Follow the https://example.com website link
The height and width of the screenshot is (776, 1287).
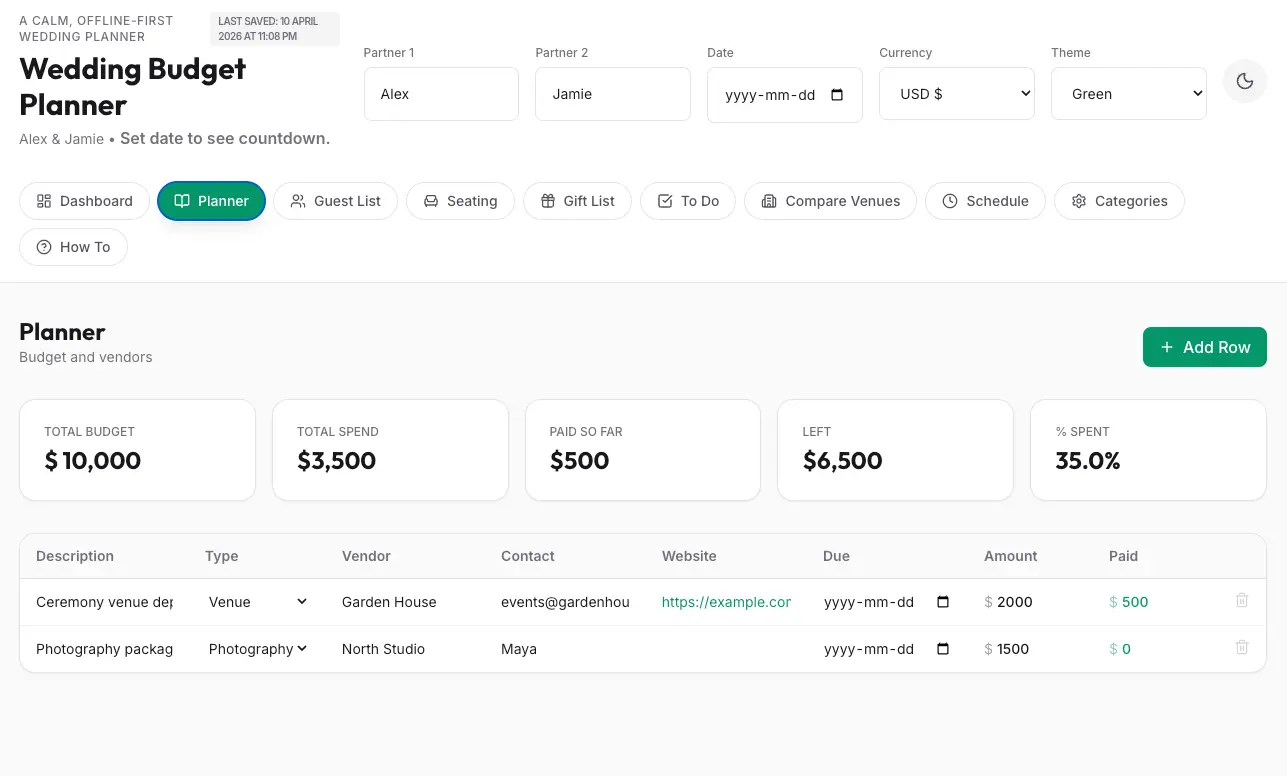coord(726,602)
